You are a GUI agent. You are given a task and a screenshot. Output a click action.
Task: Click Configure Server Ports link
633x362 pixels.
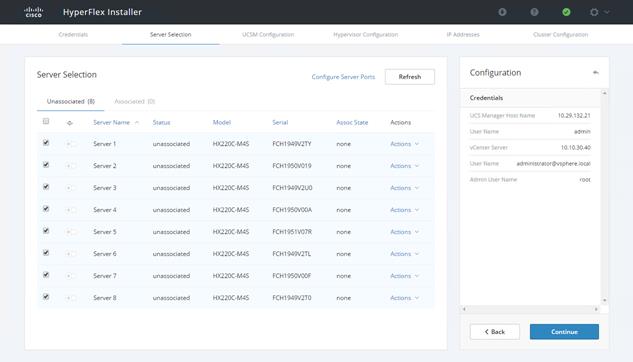[x=343, y=77]
